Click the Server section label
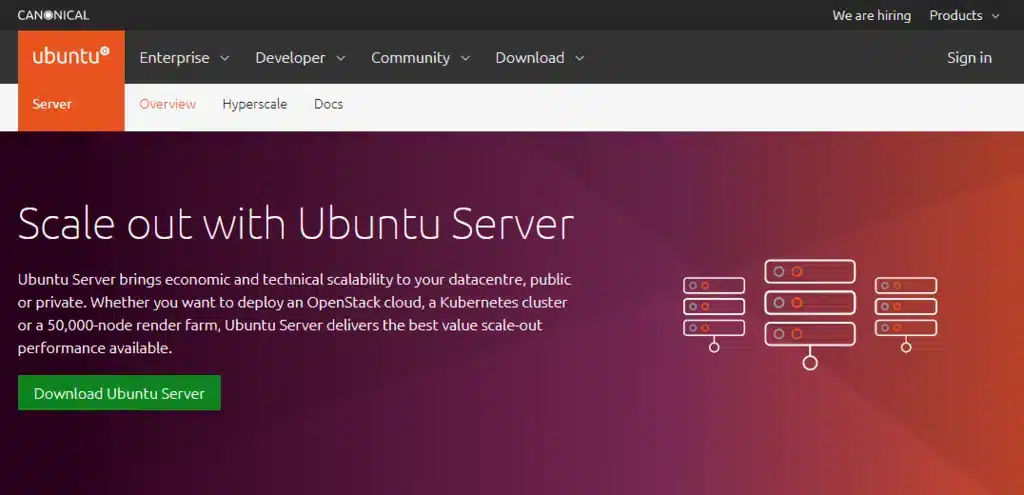The image size is (1024, 495). (52, 104)
